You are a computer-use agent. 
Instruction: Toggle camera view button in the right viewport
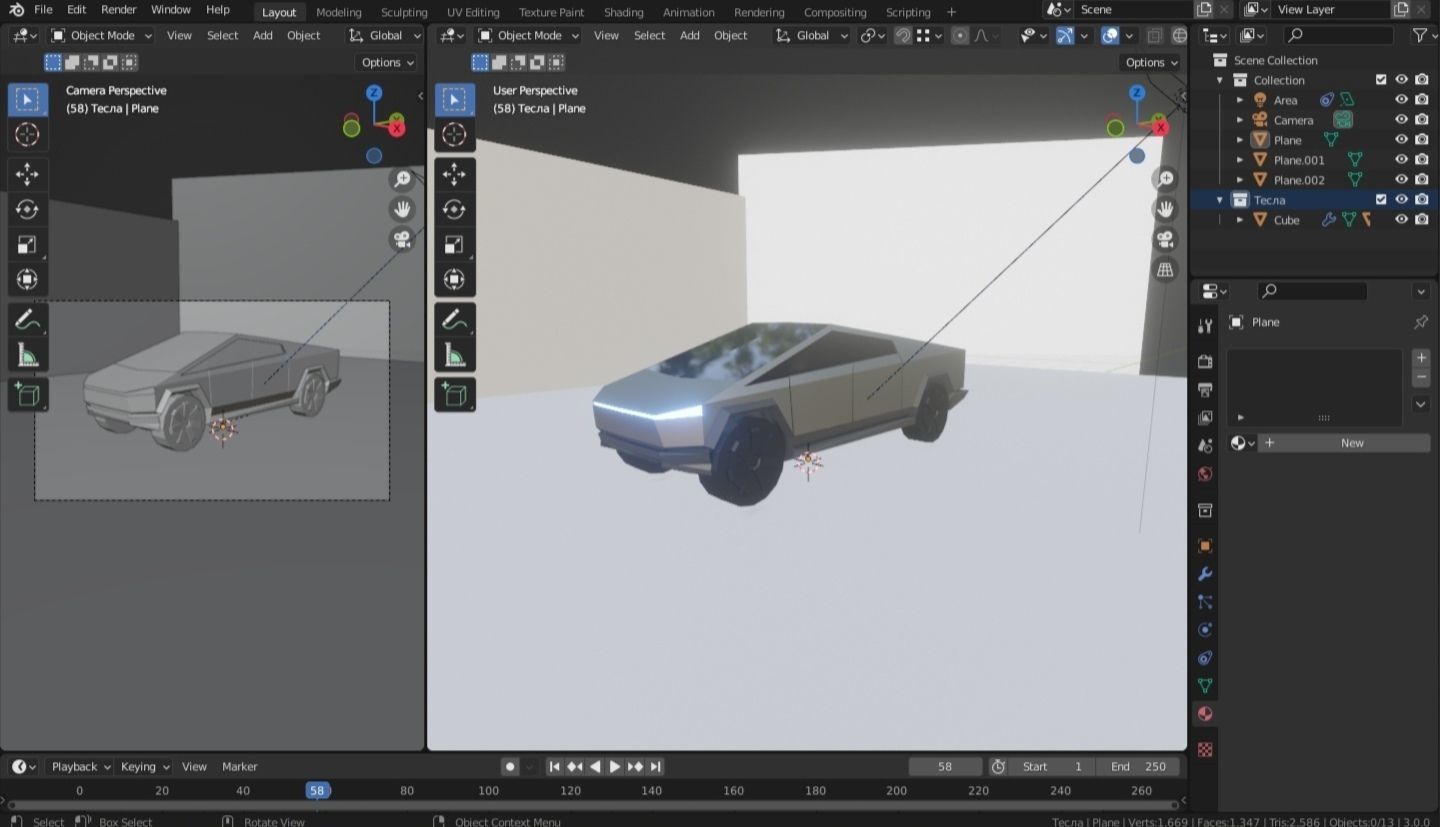[x=1165, y=240]
